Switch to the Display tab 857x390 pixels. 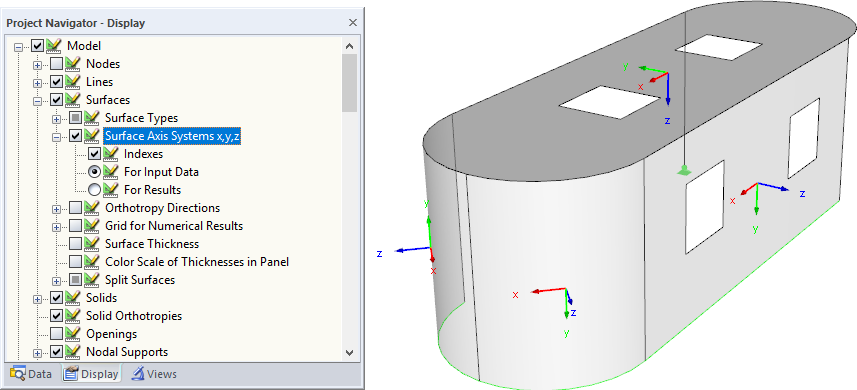pos(91,374)
